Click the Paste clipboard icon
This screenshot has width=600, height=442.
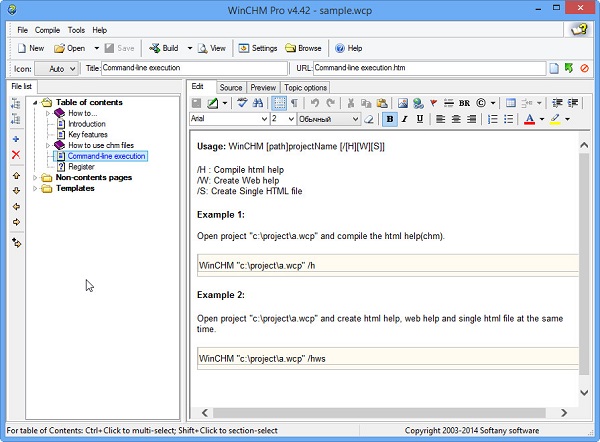382,103
